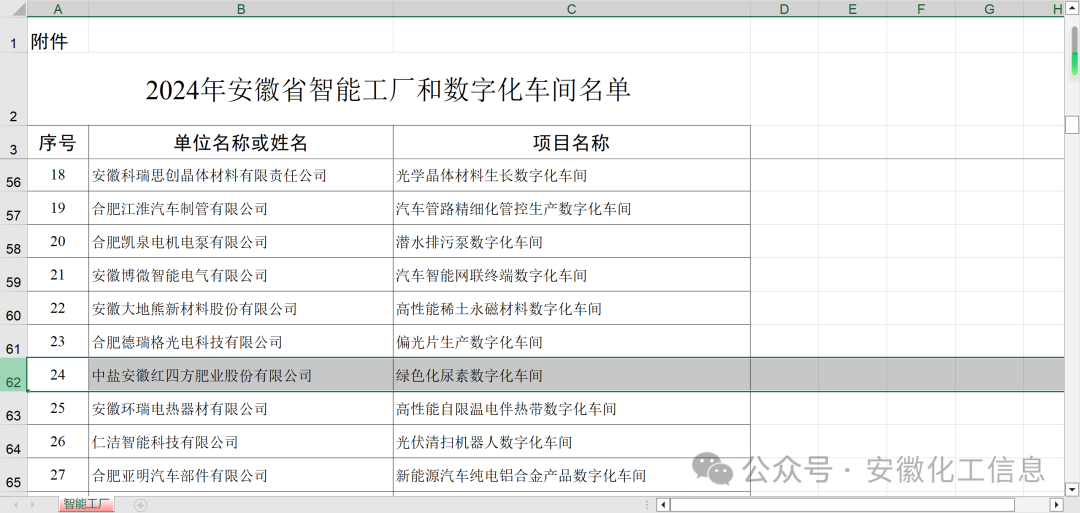Click the previous-sheet navigation arrow
Viewport: 1080px width, 513px height.
(14, 505)
